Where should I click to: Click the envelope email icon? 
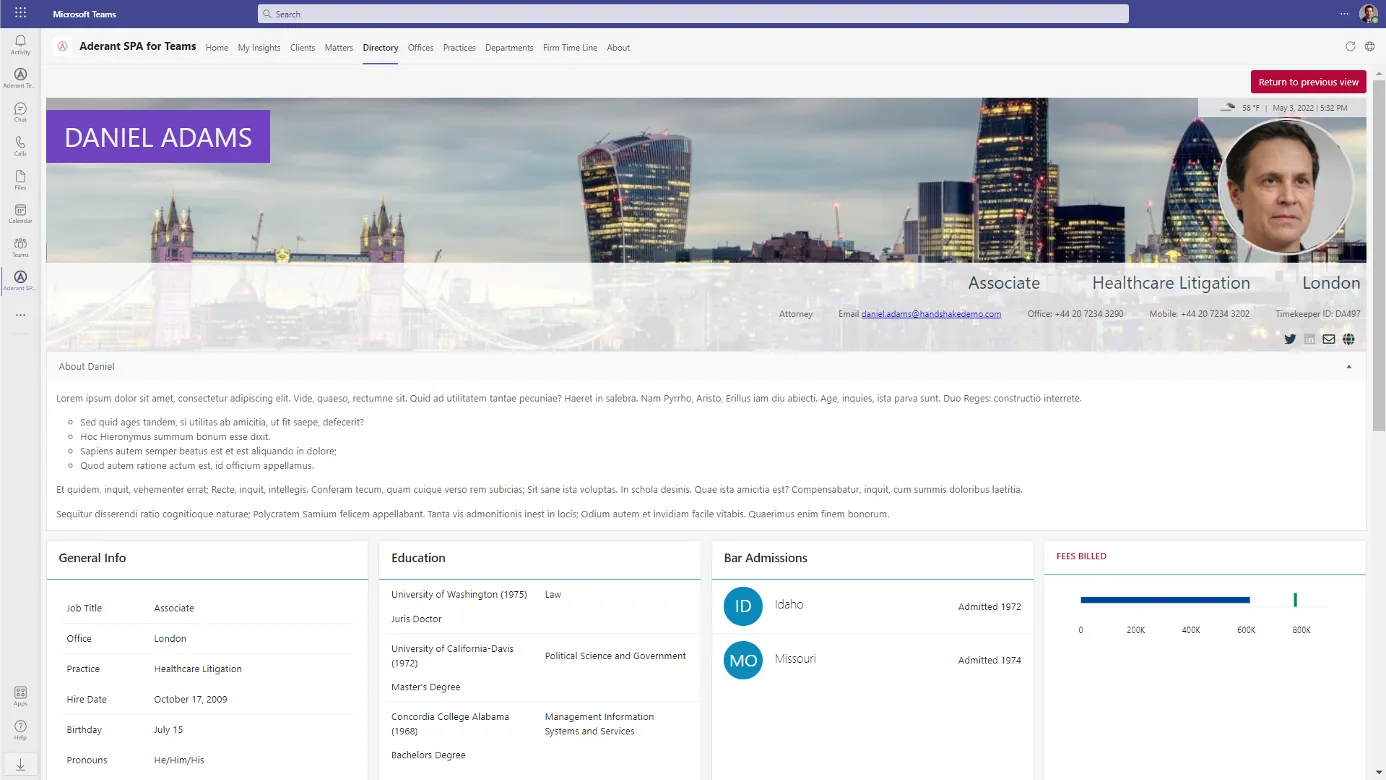click(1328, 339)
